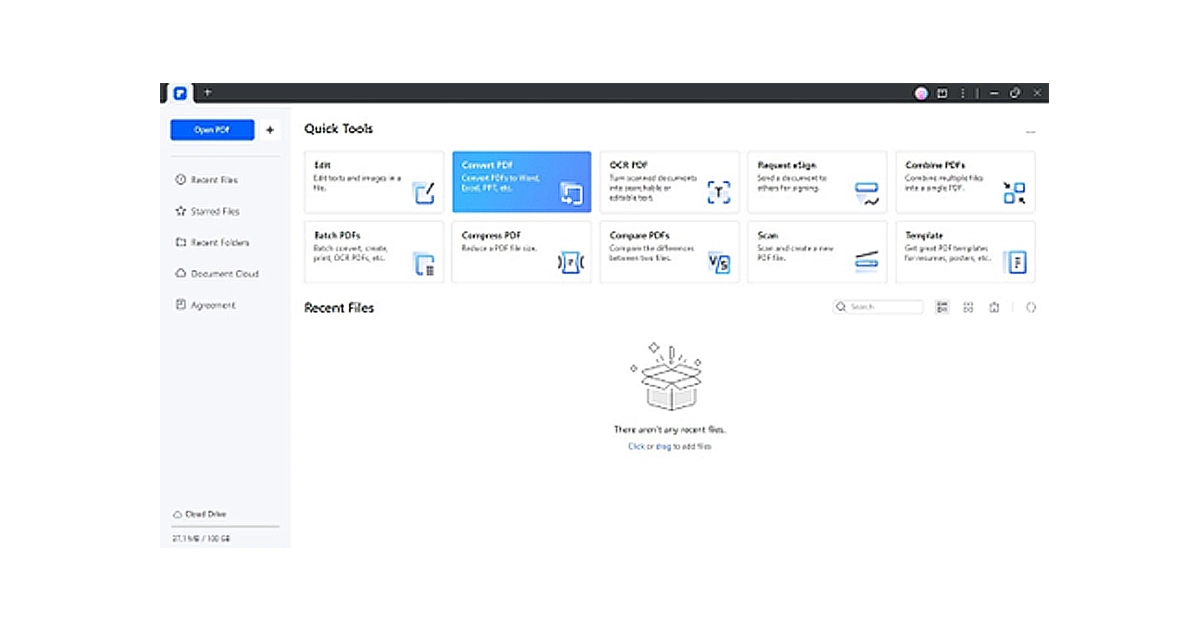
Task: Open the user account avatar
Action: [x=921, y=93]
